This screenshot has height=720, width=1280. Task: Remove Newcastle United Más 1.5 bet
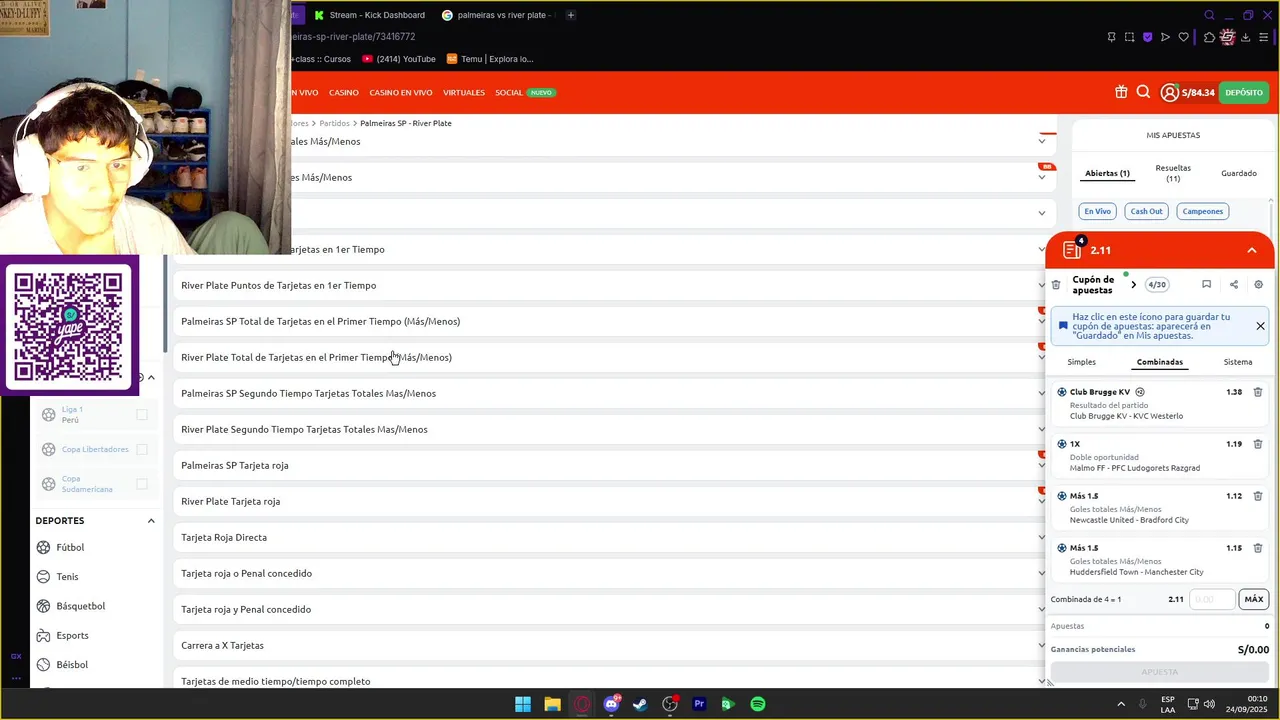[x=1258, y=496]
